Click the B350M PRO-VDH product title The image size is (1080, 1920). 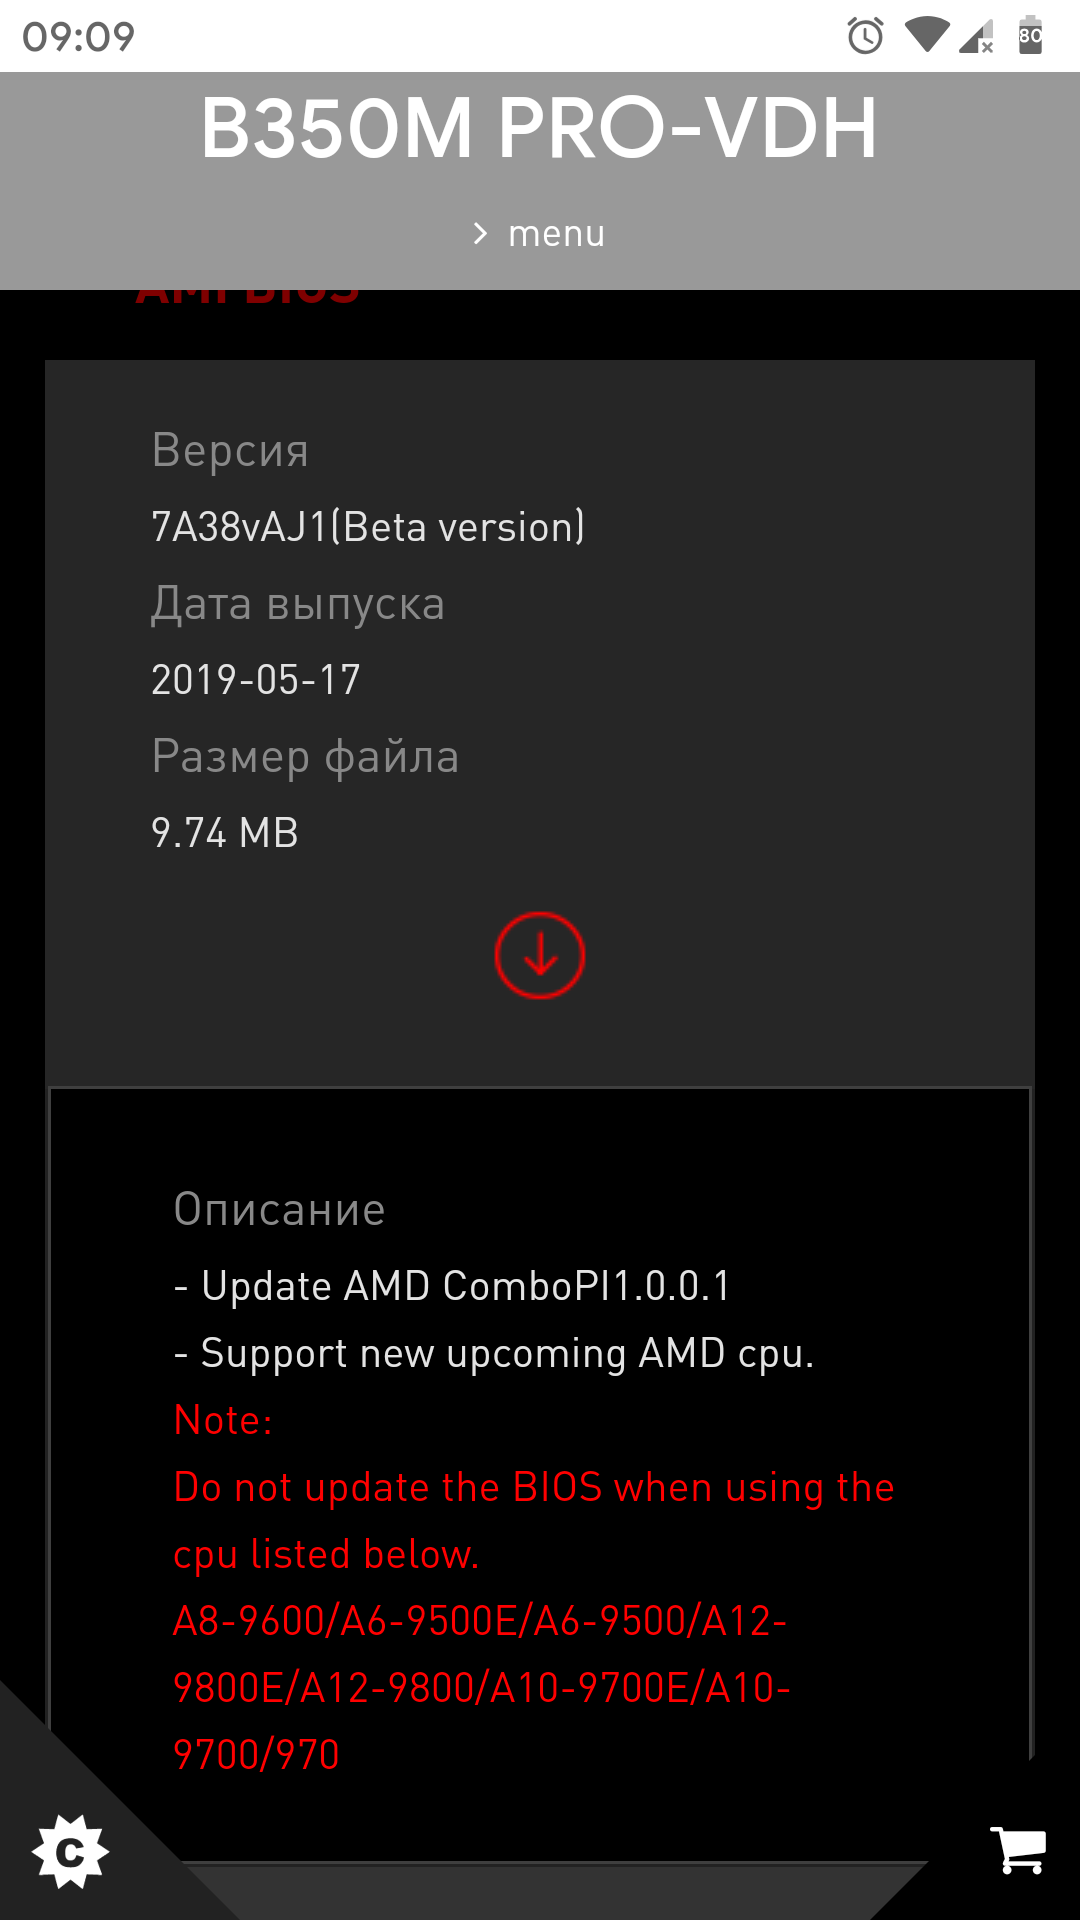pos(539,128)
